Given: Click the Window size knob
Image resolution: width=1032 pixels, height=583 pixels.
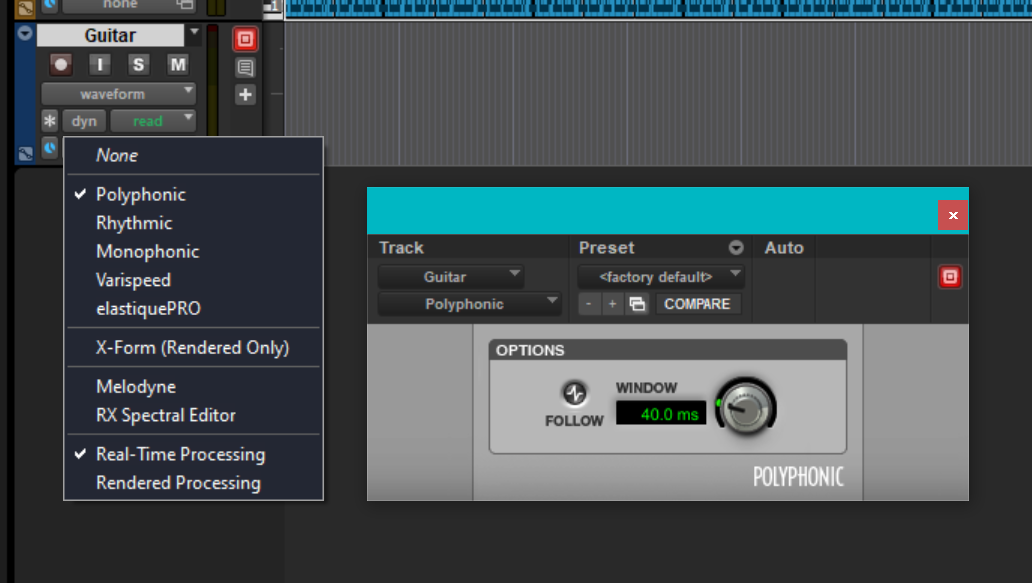Looking at the screenshot, I should point(745,407).
